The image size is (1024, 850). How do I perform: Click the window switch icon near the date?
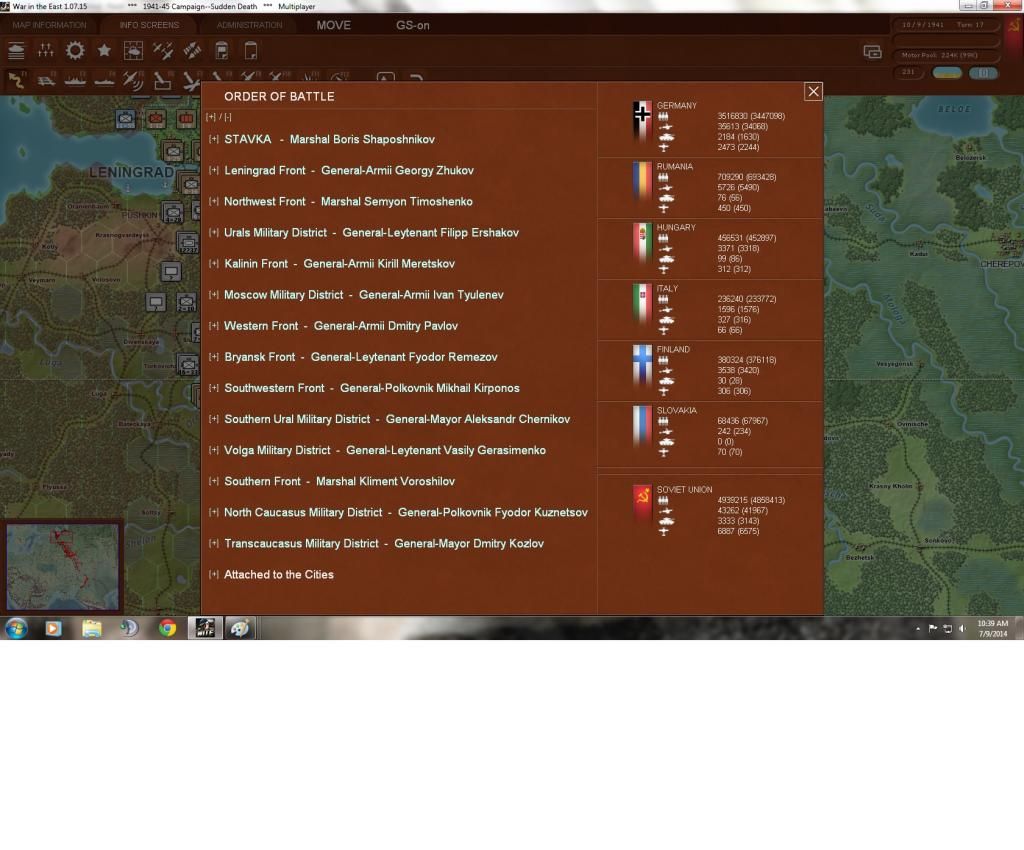872,52
